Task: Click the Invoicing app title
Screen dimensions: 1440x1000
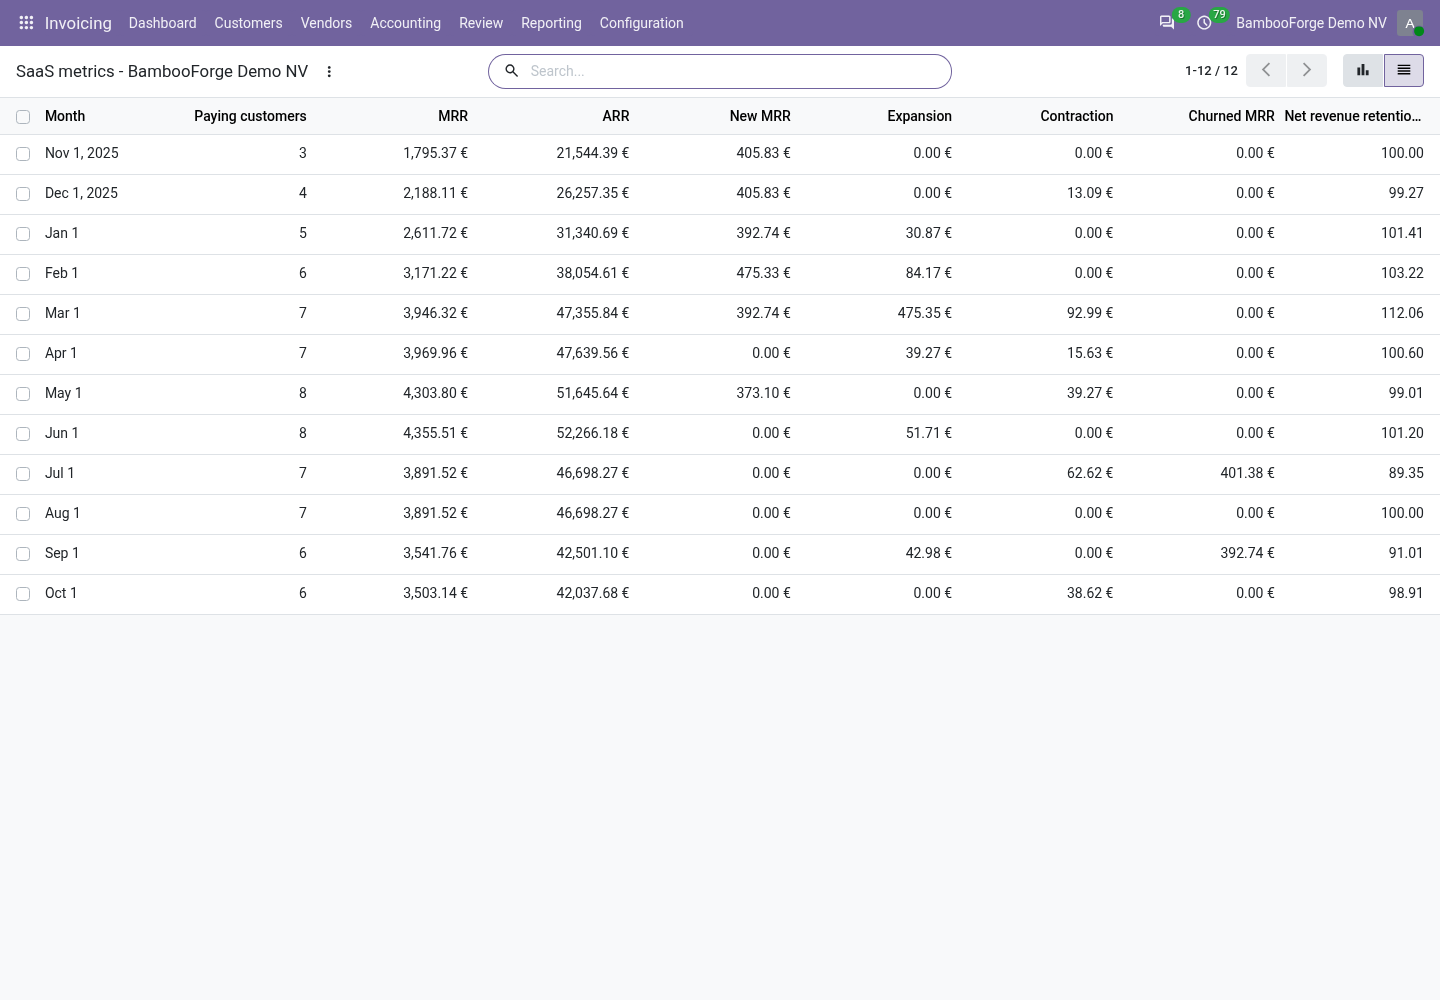Action: (x=78, y=22)
